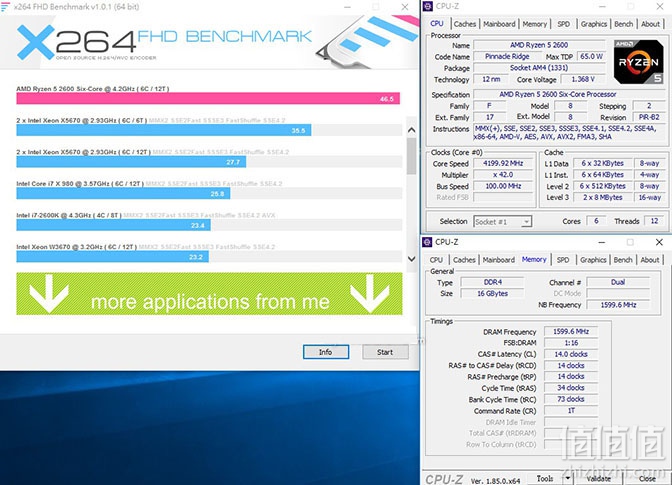The width and height of the screenshot is (672, 485).
Task: Click the Channel # value Dual
Action: (618, 282)
